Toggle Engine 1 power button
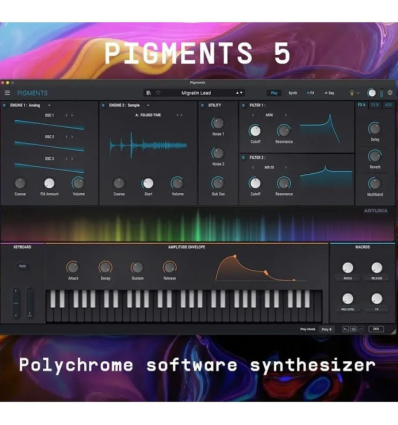398x425 pixels. tap(5, 105)
